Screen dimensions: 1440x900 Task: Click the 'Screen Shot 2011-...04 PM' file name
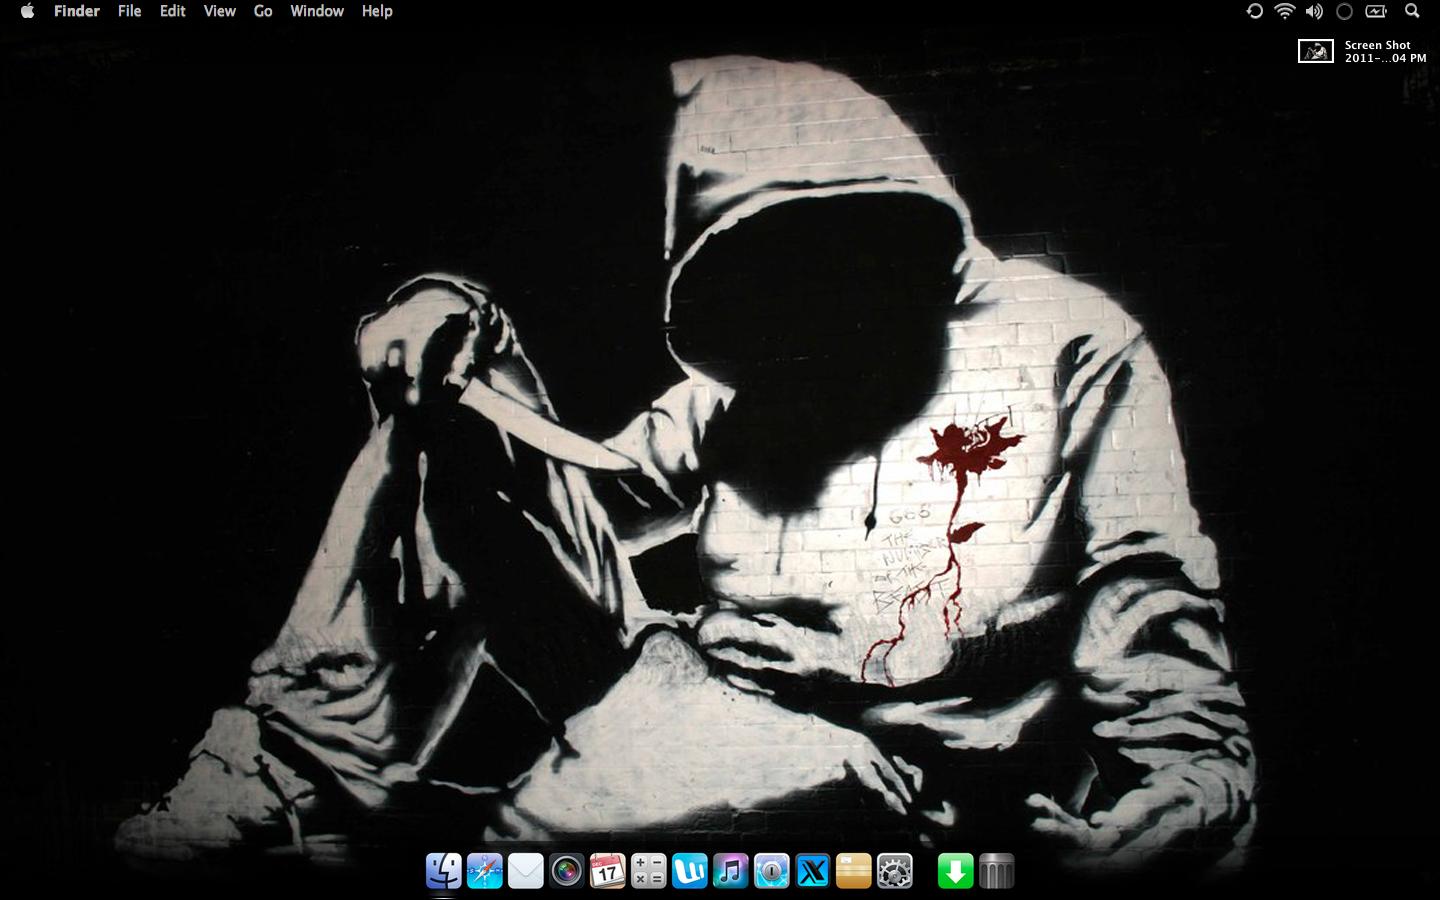[1385, 51]
